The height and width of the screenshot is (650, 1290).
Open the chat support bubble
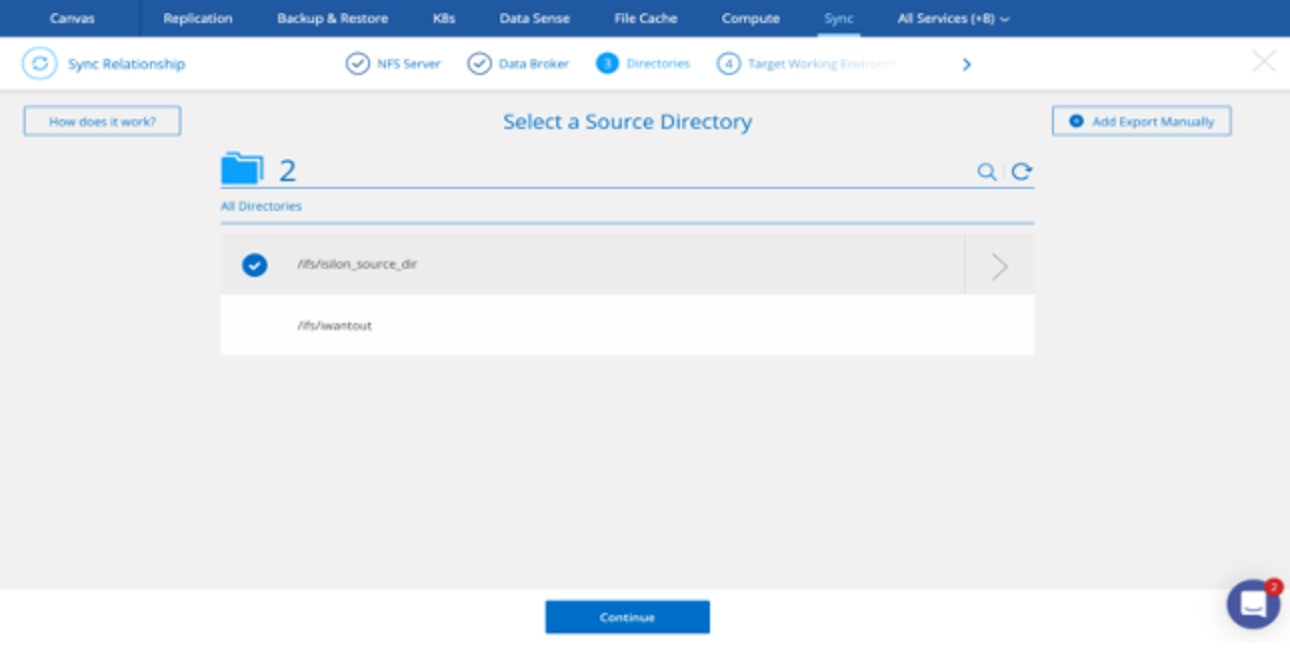point(1253,604)
